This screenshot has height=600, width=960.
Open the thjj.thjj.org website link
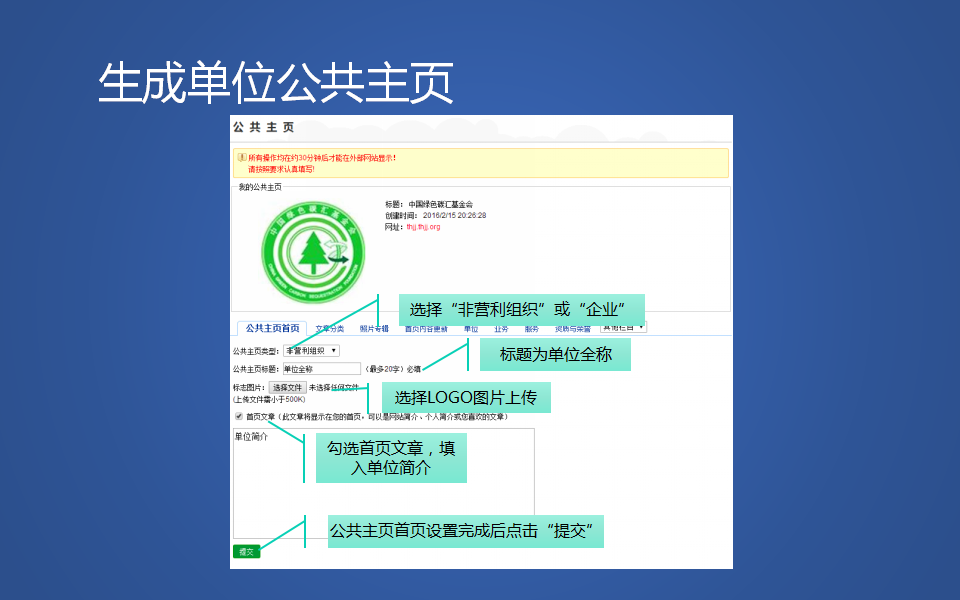423,227
